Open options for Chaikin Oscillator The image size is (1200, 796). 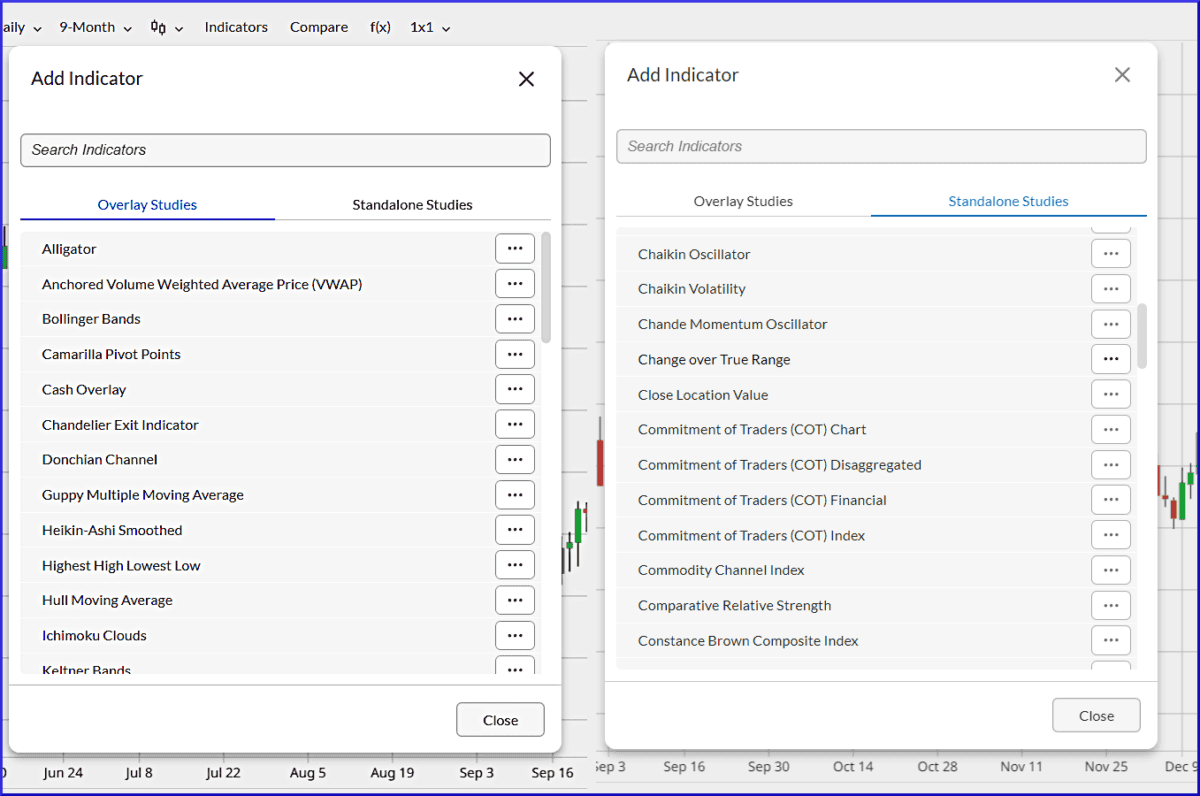1110,253
